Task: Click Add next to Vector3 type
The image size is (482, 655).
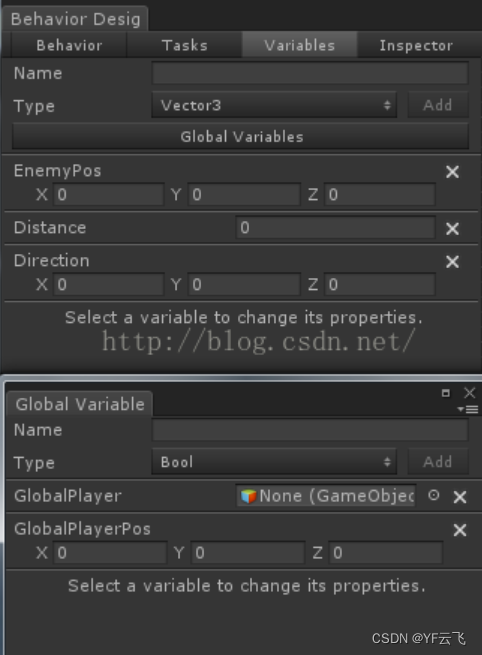Action: click(438, 105)
